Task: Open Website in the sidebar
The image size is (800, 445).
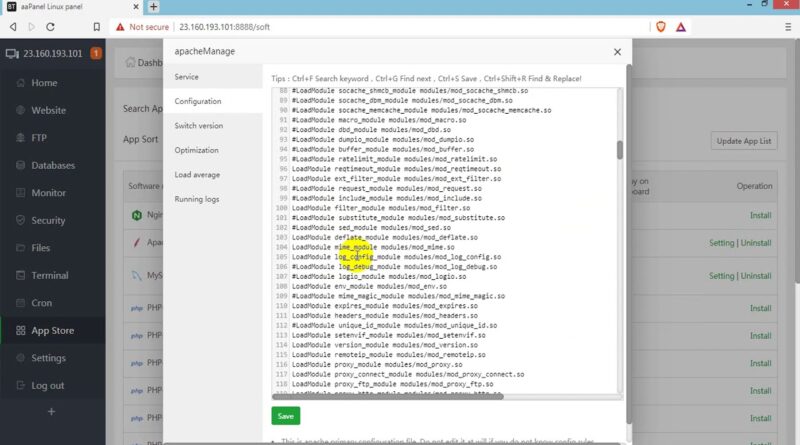Action: pyautogui.click(x=48, y=110)
